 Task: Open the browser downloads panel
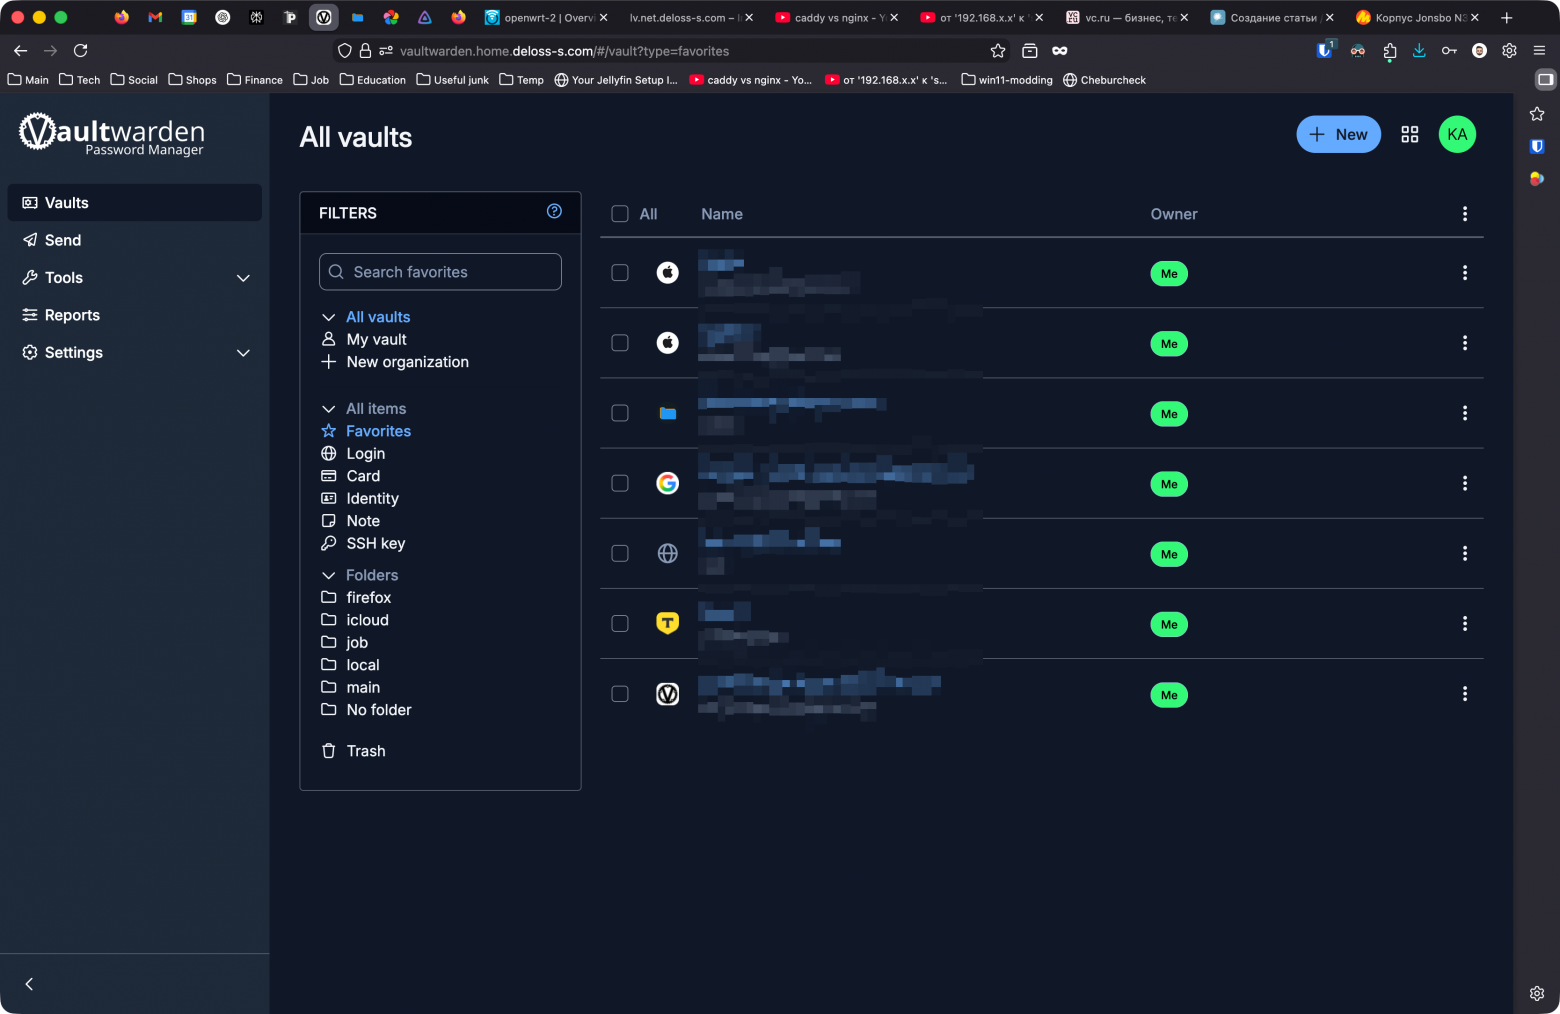click(1419, 51)
